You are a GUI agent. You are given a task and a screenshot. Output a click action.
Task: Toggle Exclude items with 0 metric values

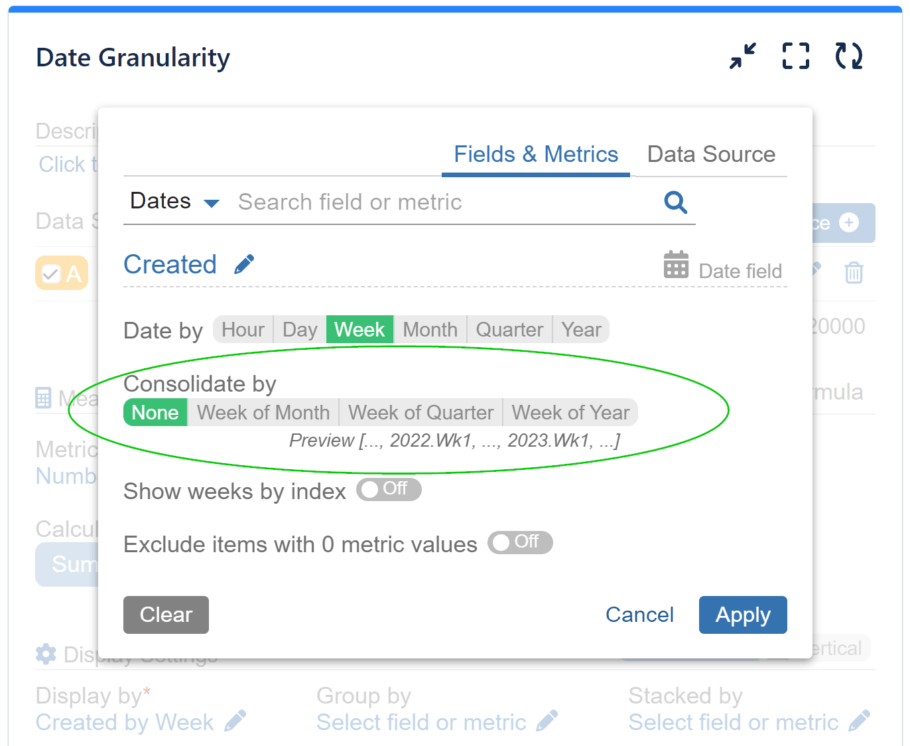coord(520,543)
